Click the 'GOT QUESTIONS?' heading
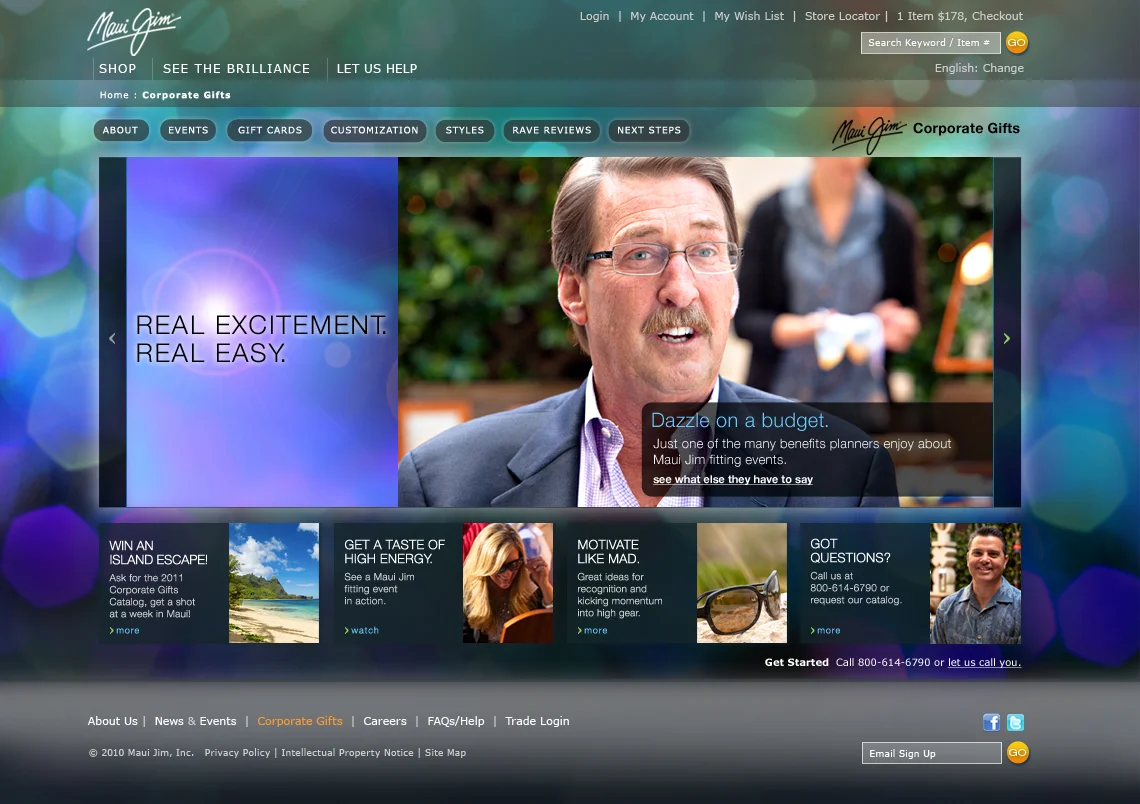1140x804 pixels. coord(850,551)
